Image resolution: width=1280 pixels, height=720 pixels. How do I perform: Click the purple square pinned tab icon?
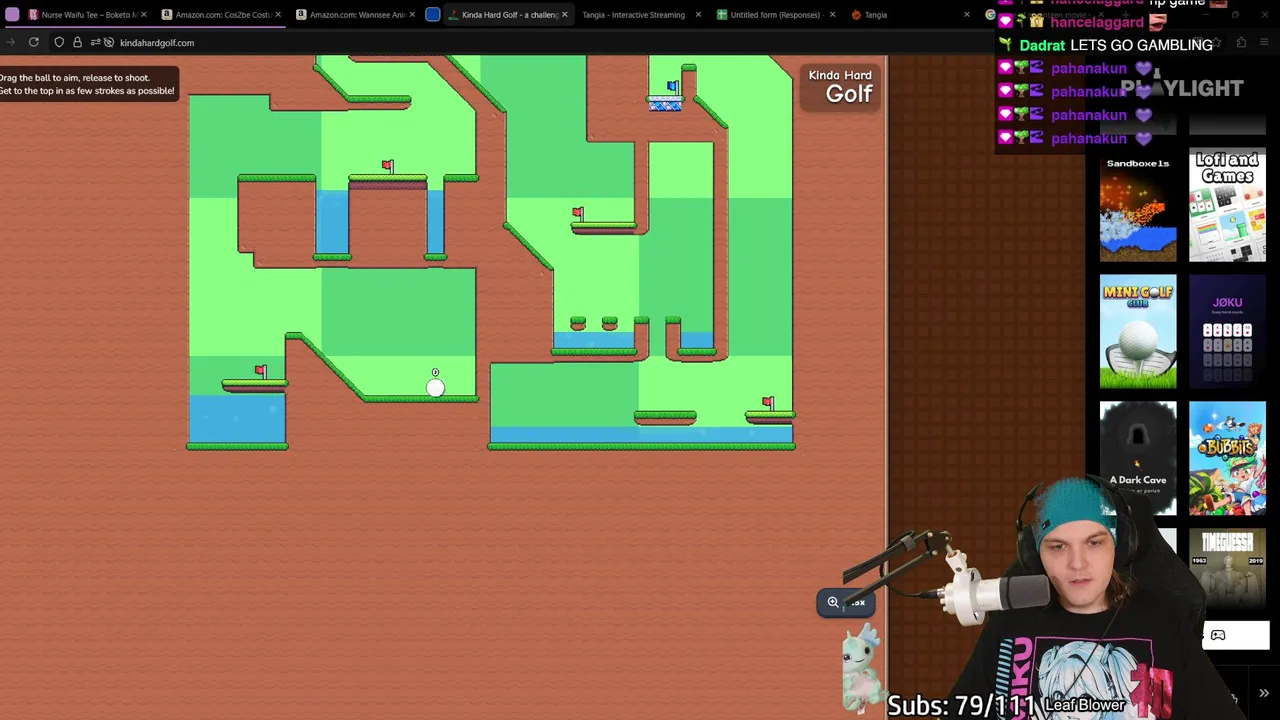coord(12,15)
